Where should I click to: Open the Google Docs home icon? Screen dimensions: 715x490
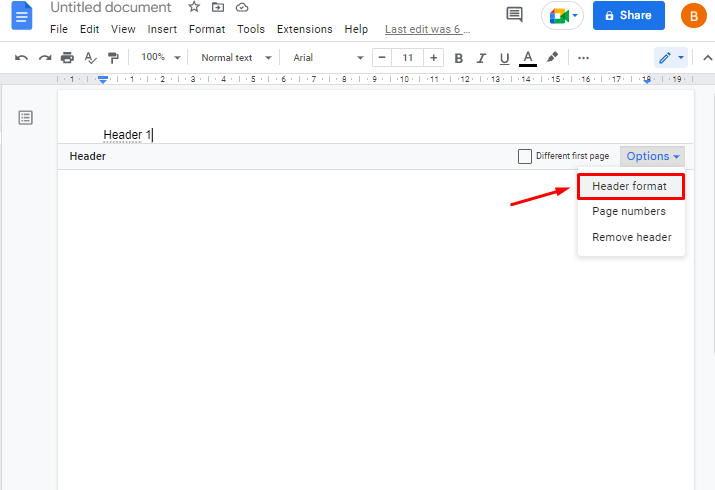tap(22, 15)
